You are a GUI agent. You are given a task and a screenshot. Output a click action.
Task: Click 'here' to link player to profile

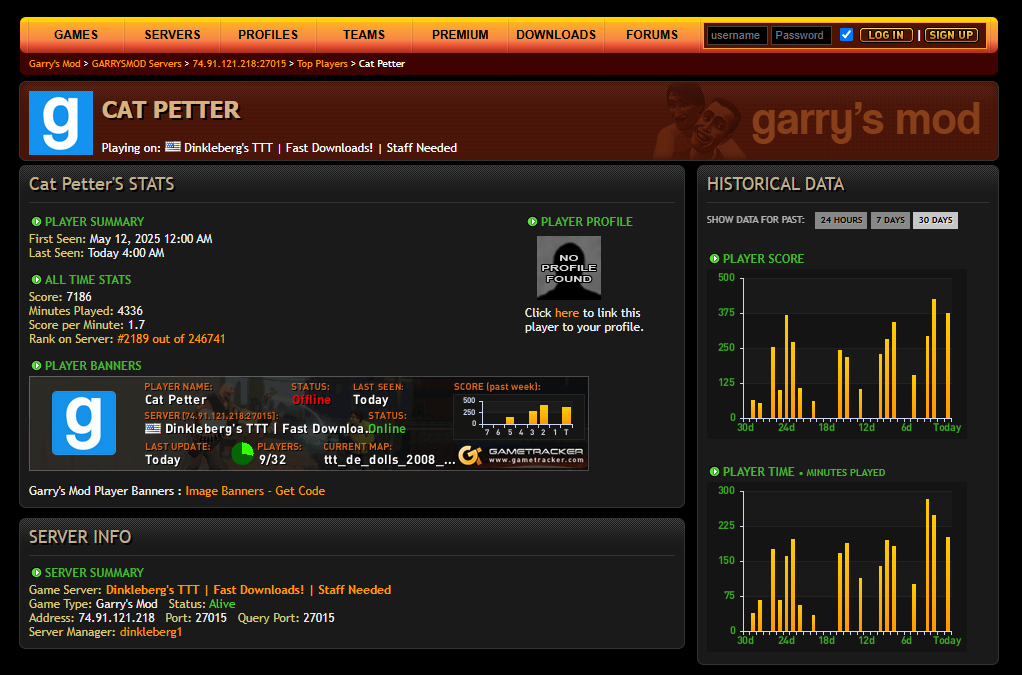pyautogui.click(x=566, y=313)
